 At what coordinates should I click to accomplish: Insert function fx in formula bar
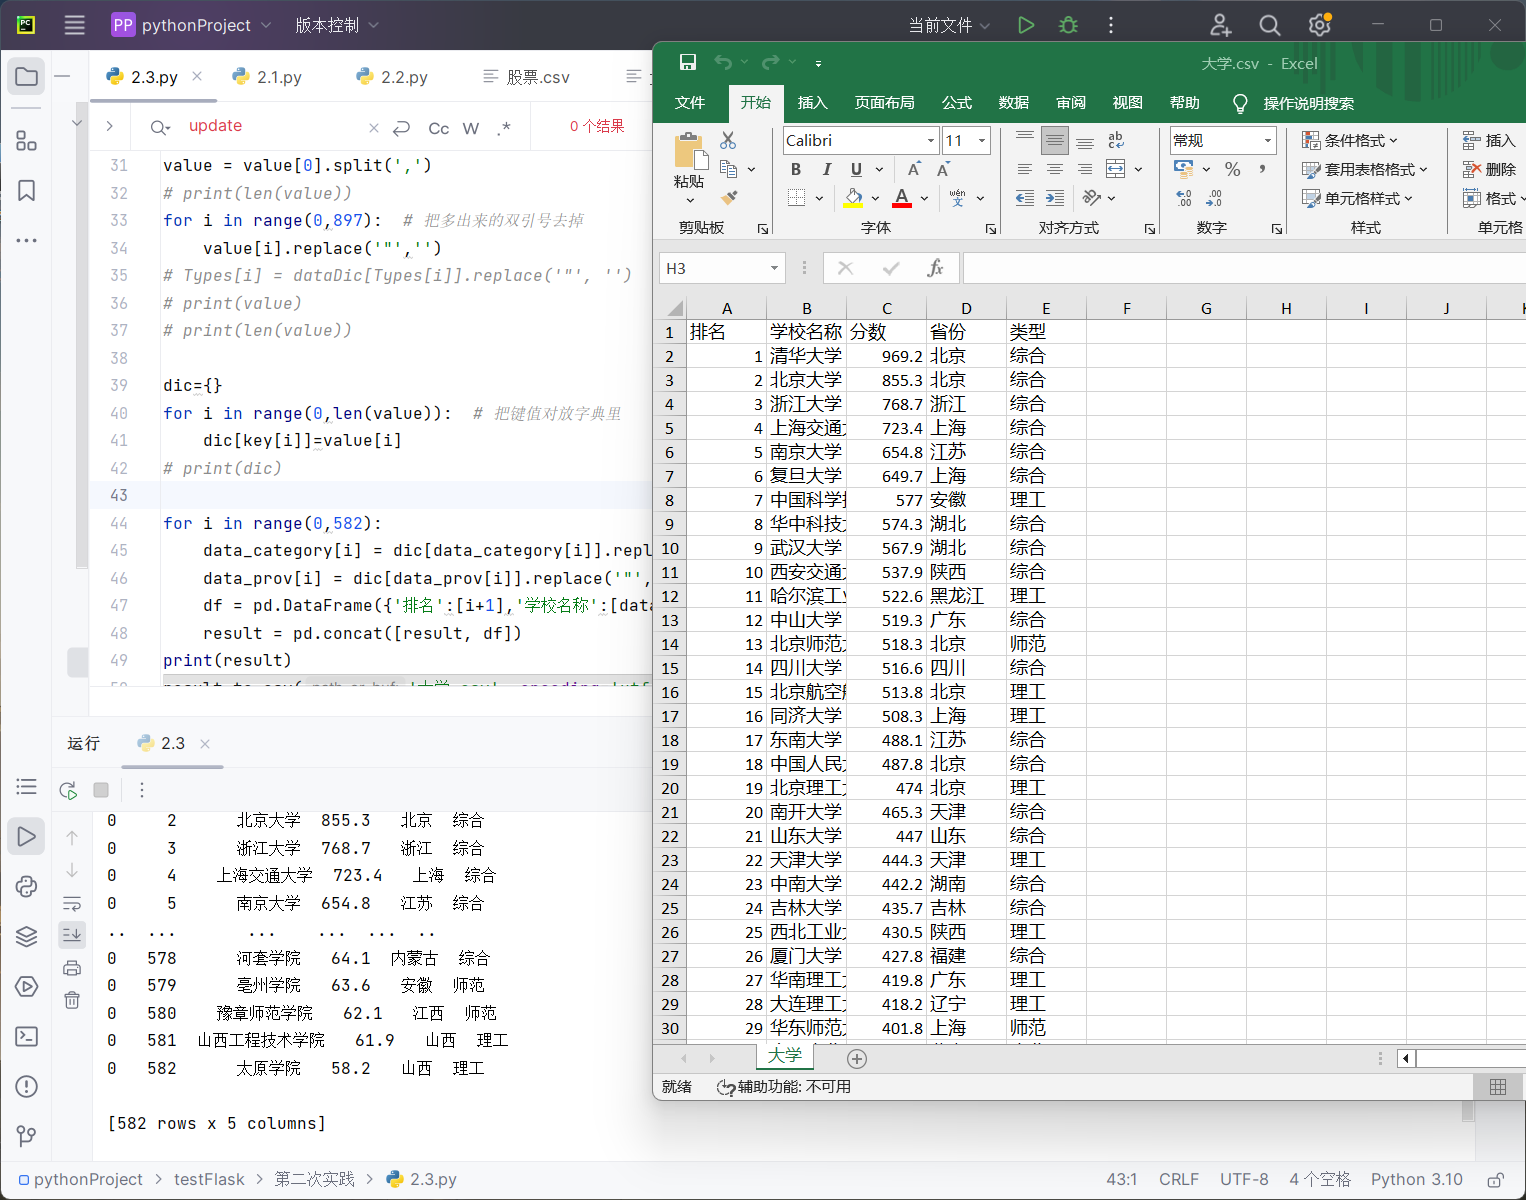pyautogui.click(x=935, y=268)
